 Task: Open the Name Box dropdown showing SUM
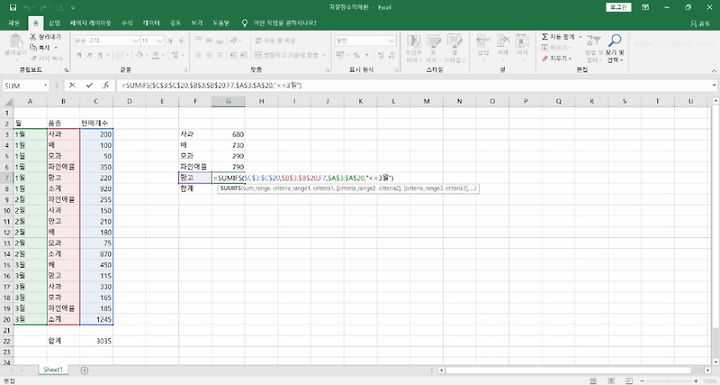click(45, 85)
